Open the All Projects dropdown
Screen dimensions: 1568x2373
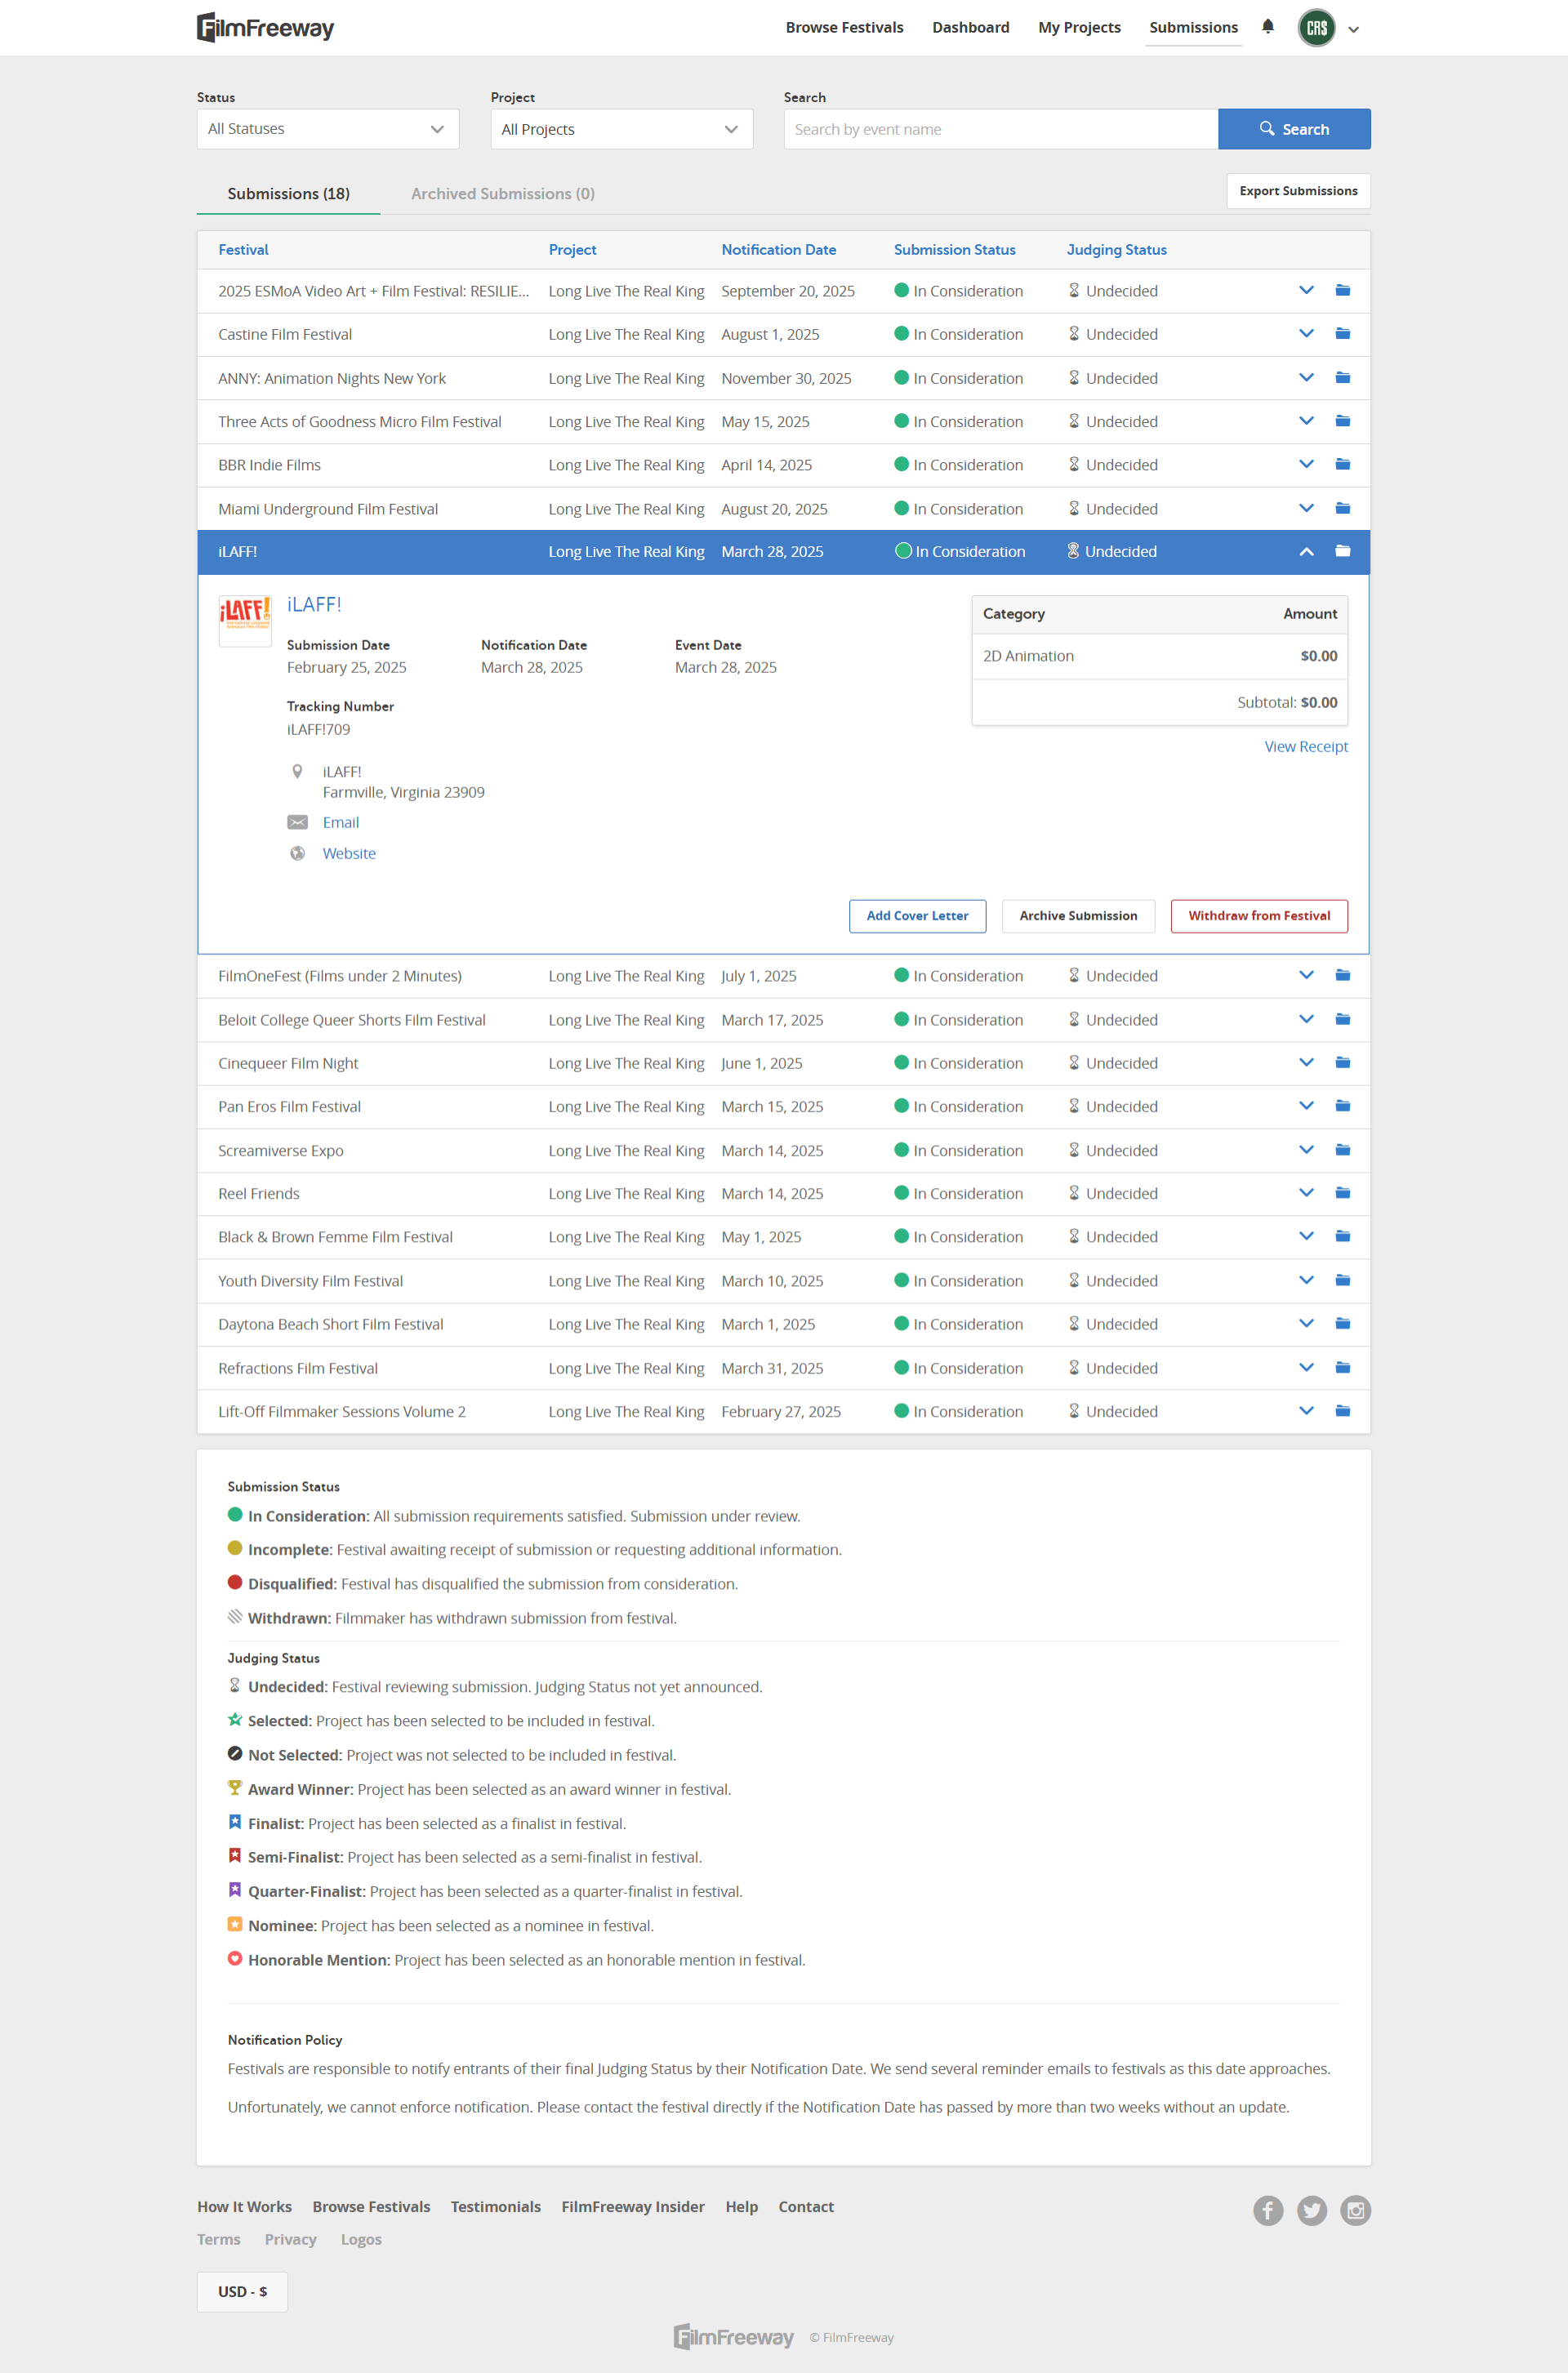(x=621, y=129)
